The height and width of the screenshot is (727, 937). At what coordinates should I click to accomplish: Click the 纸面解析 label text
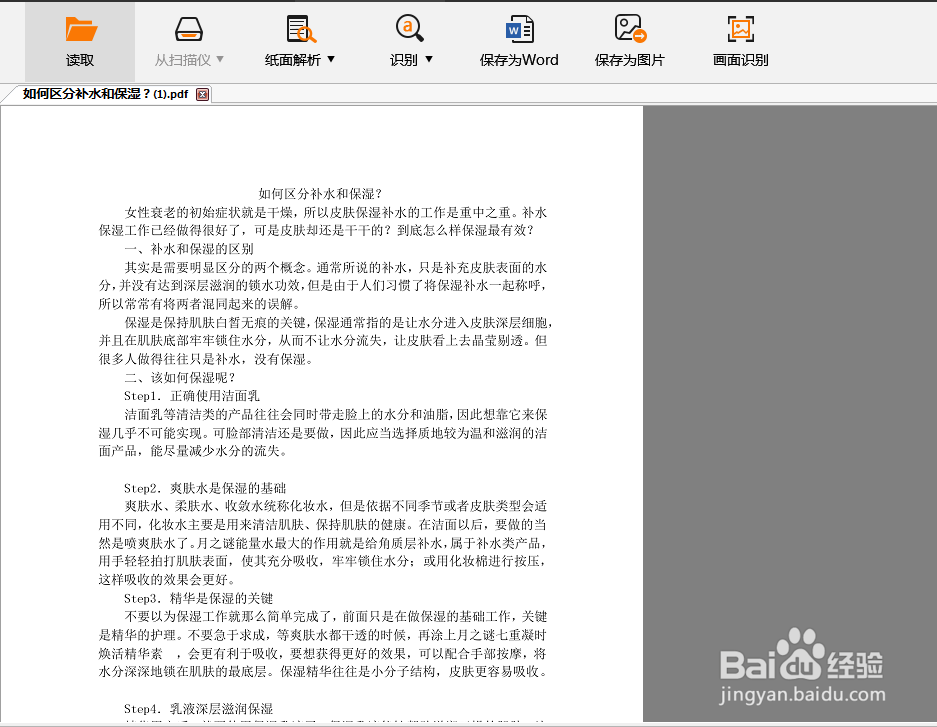coord(293,60)
